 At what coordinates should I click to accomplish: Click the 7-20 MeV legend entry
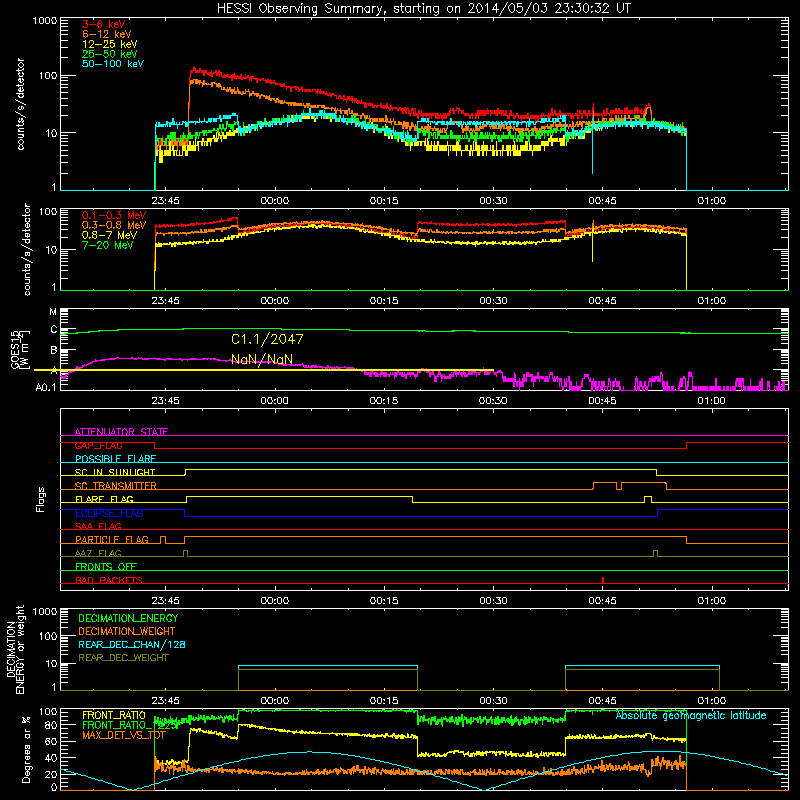pos(107,245)
